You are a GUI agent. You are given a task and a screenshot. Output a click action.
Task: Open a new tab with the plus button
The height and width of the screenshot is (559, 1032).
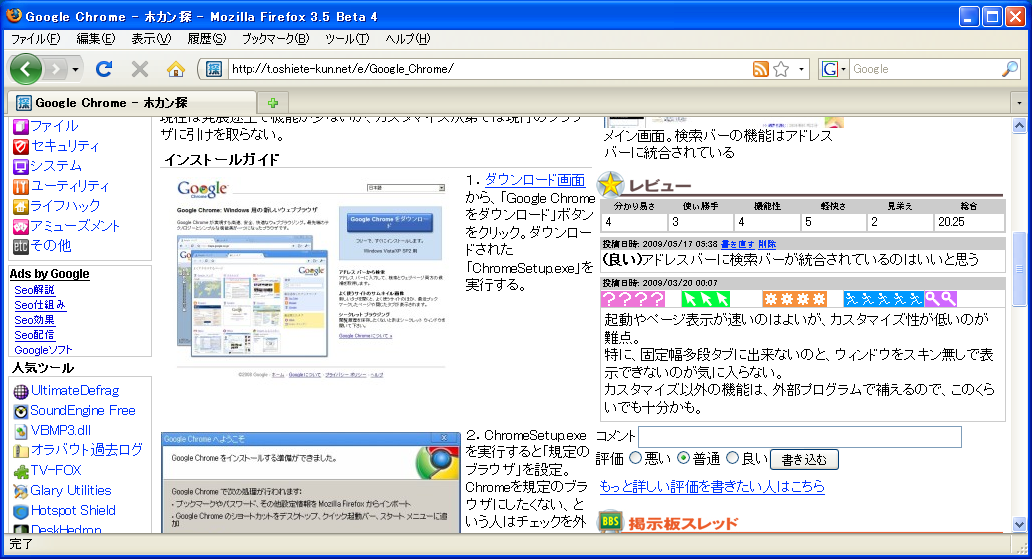click(x=273, y=103)
